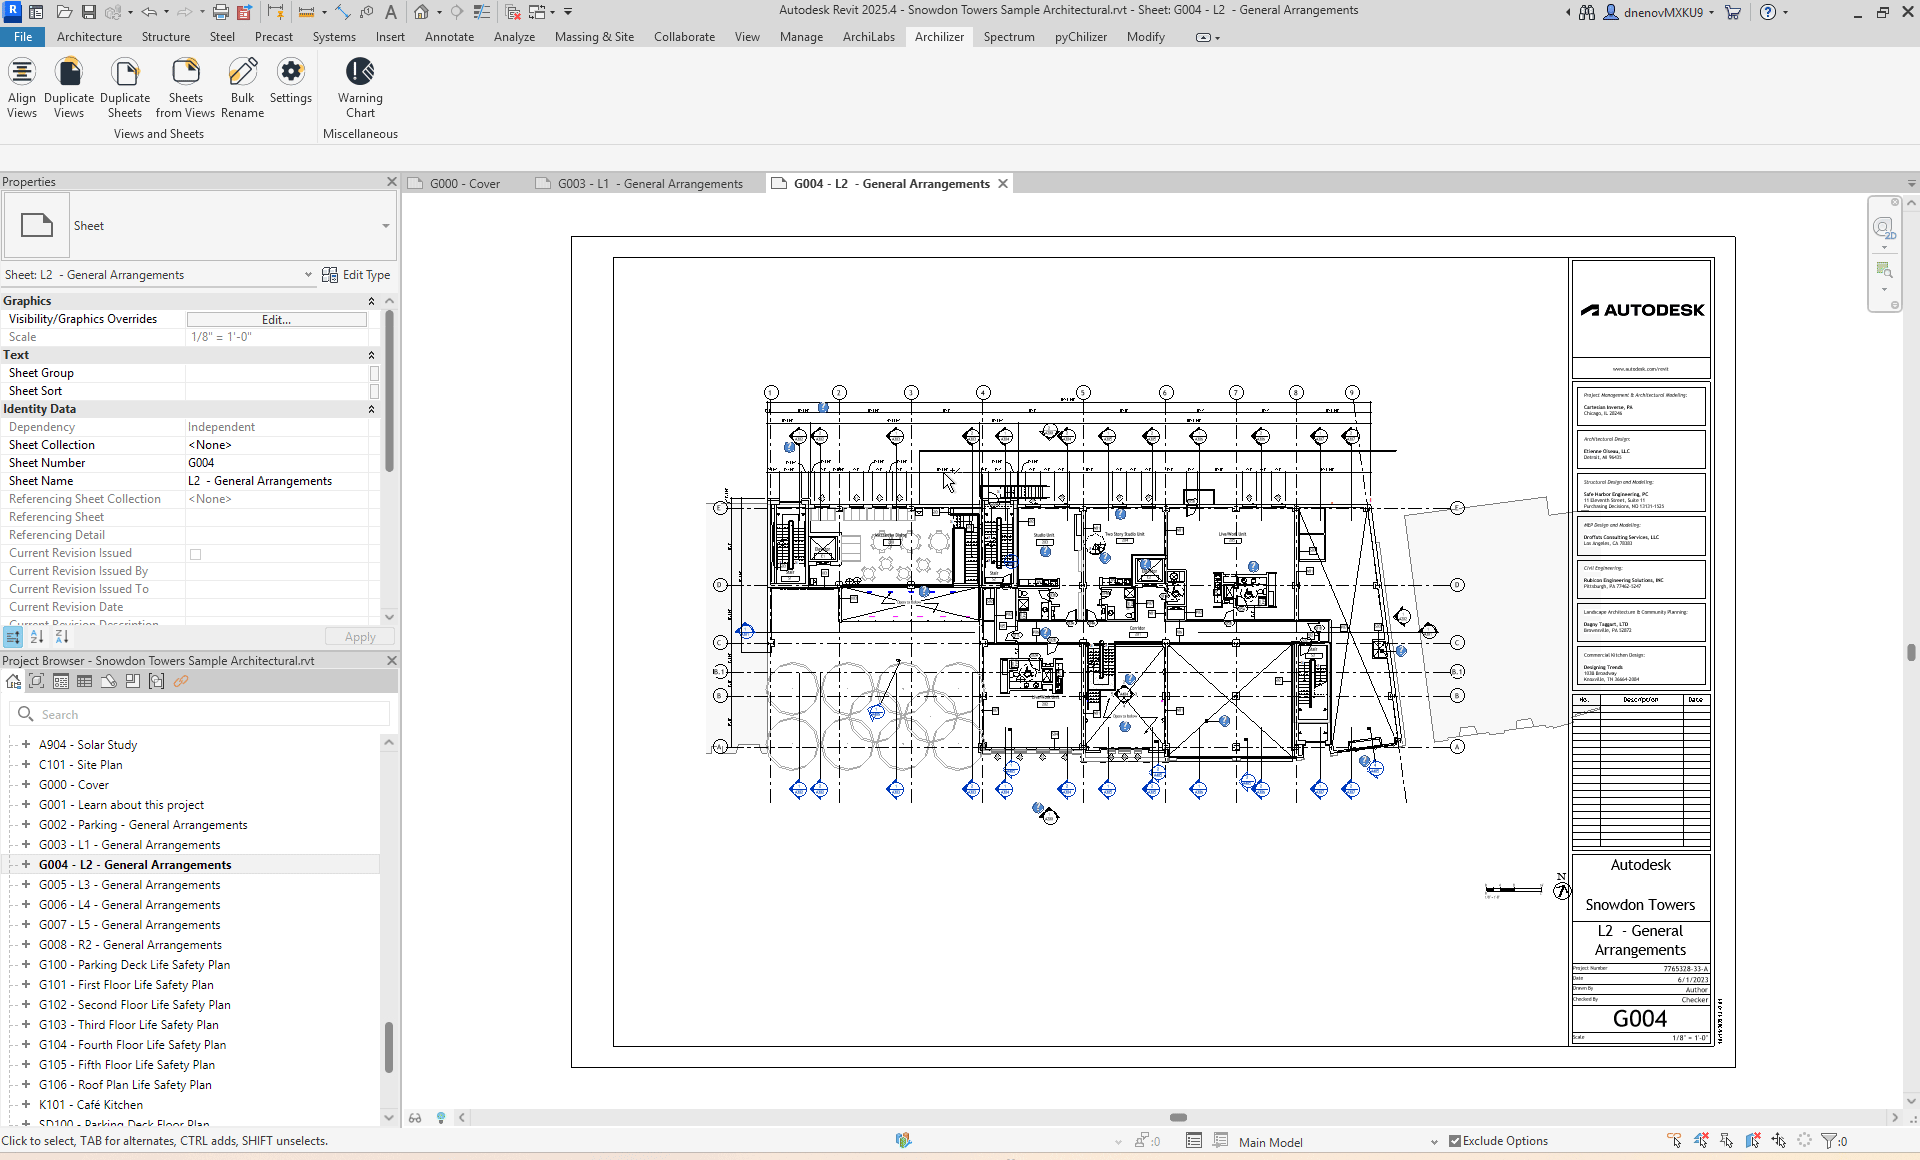Launch the Bulk Rename tool
This screenshot has height=1160, width=1920.
[x=242, y=73]
